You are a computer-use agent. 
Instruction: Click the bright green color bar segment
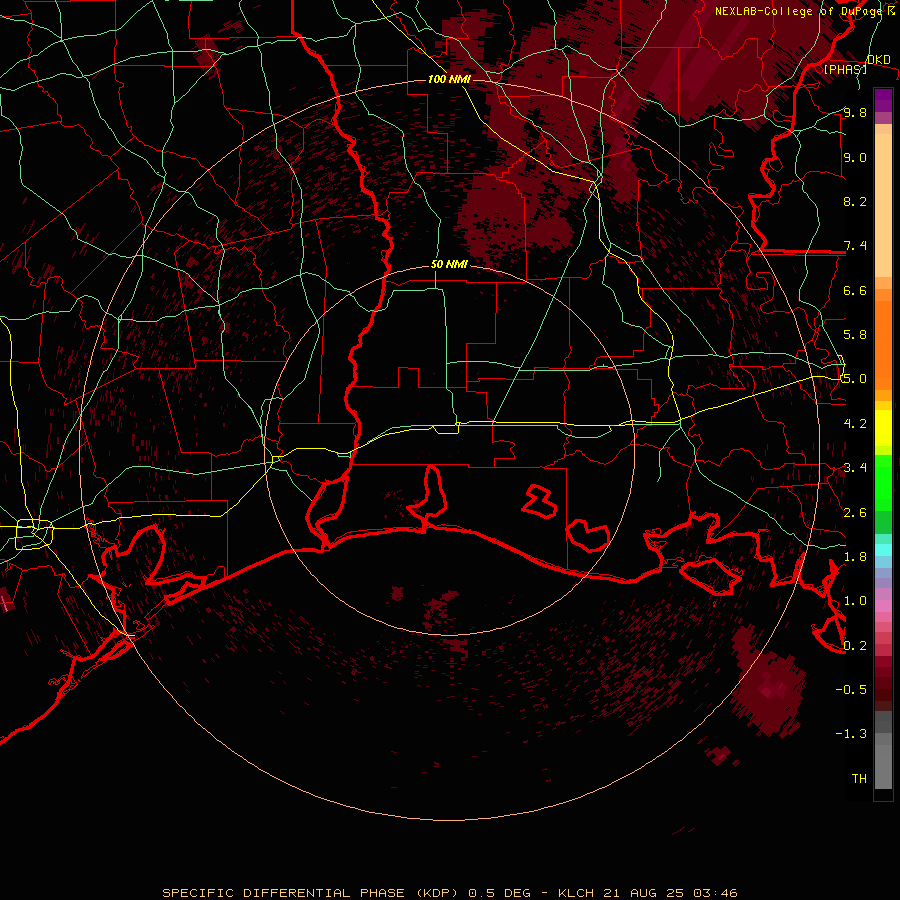click(883, 482)
